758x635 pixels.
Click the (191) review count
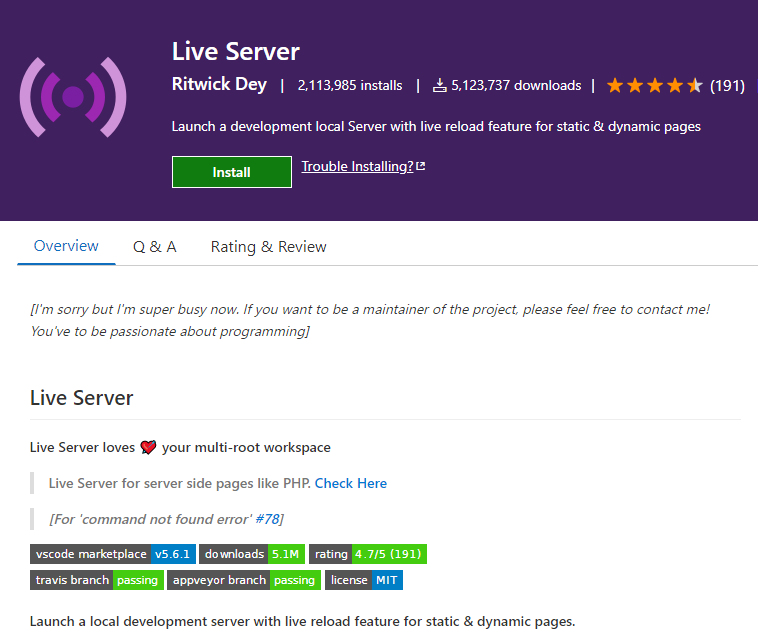pos(727,86)
